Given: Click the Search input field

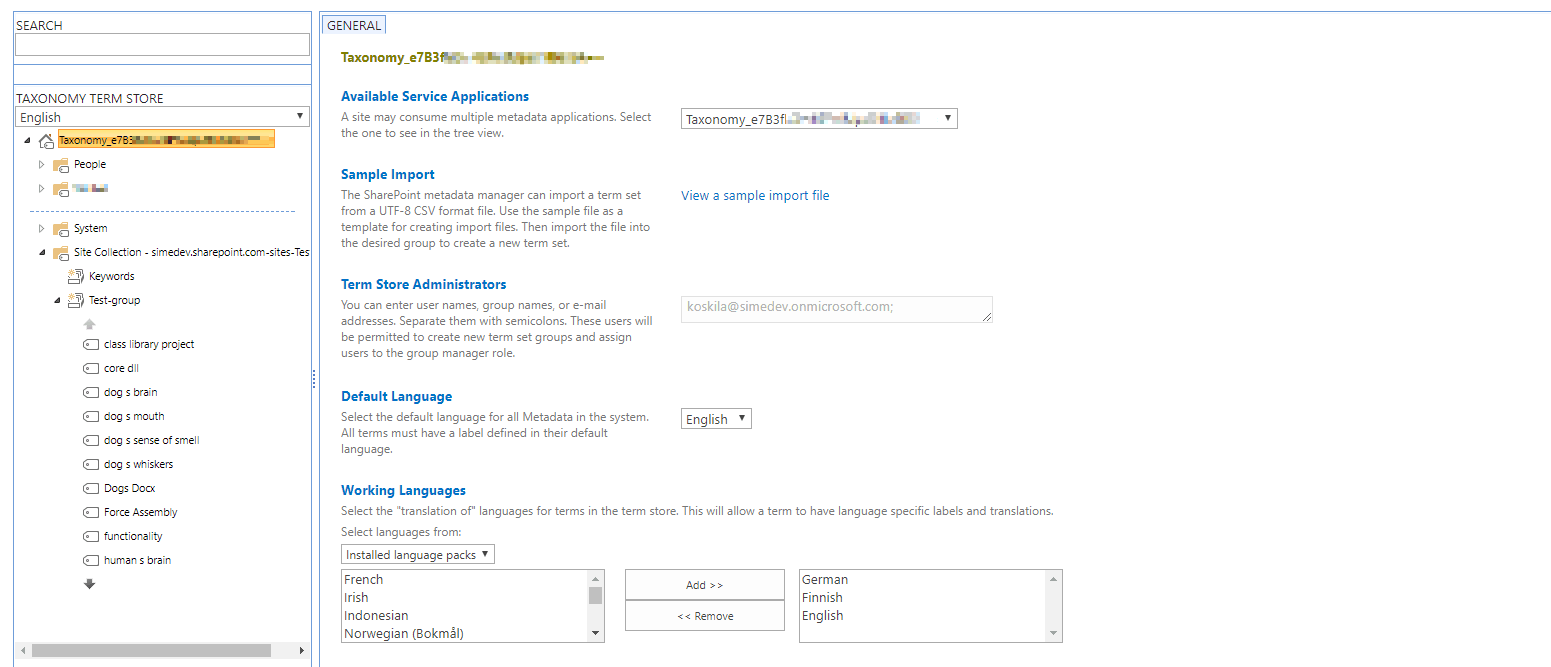Looking at the screenshot, I should [x=163, y=45].
